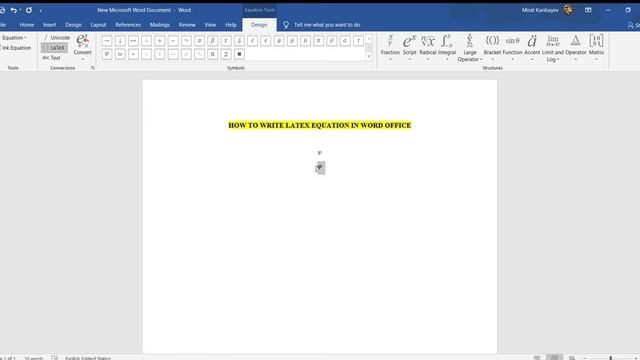Screen dimensions: 640x360
Task: Insert the vertical ellipsis symbol
Action: (x=160, y=54)
